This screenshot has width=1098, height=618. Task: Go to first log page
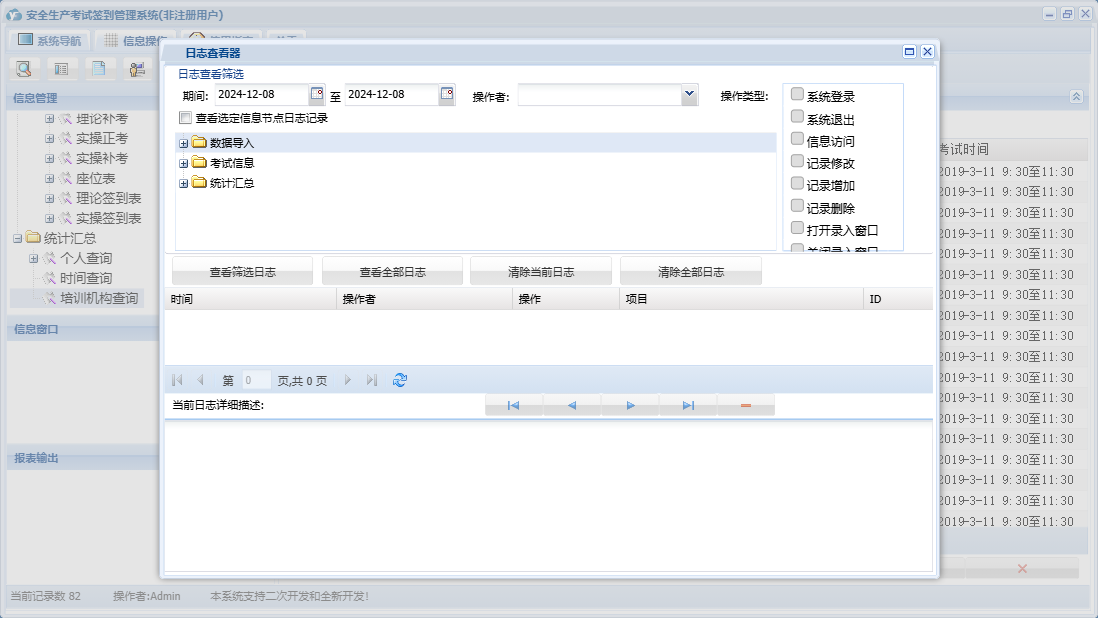point(177,380)
